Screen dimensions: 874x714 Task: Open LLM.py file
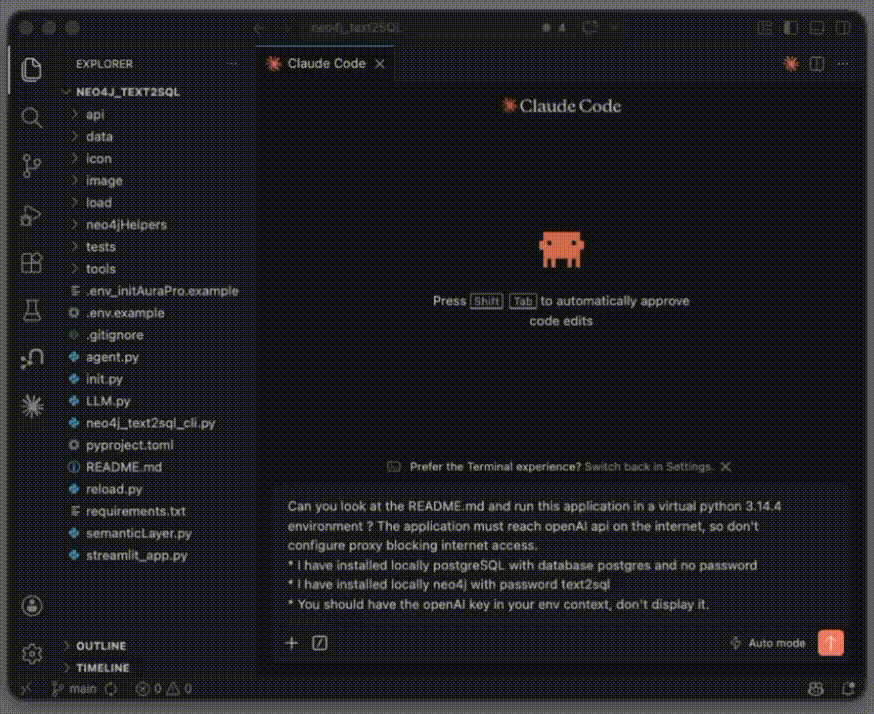click(x=108, y=401)
